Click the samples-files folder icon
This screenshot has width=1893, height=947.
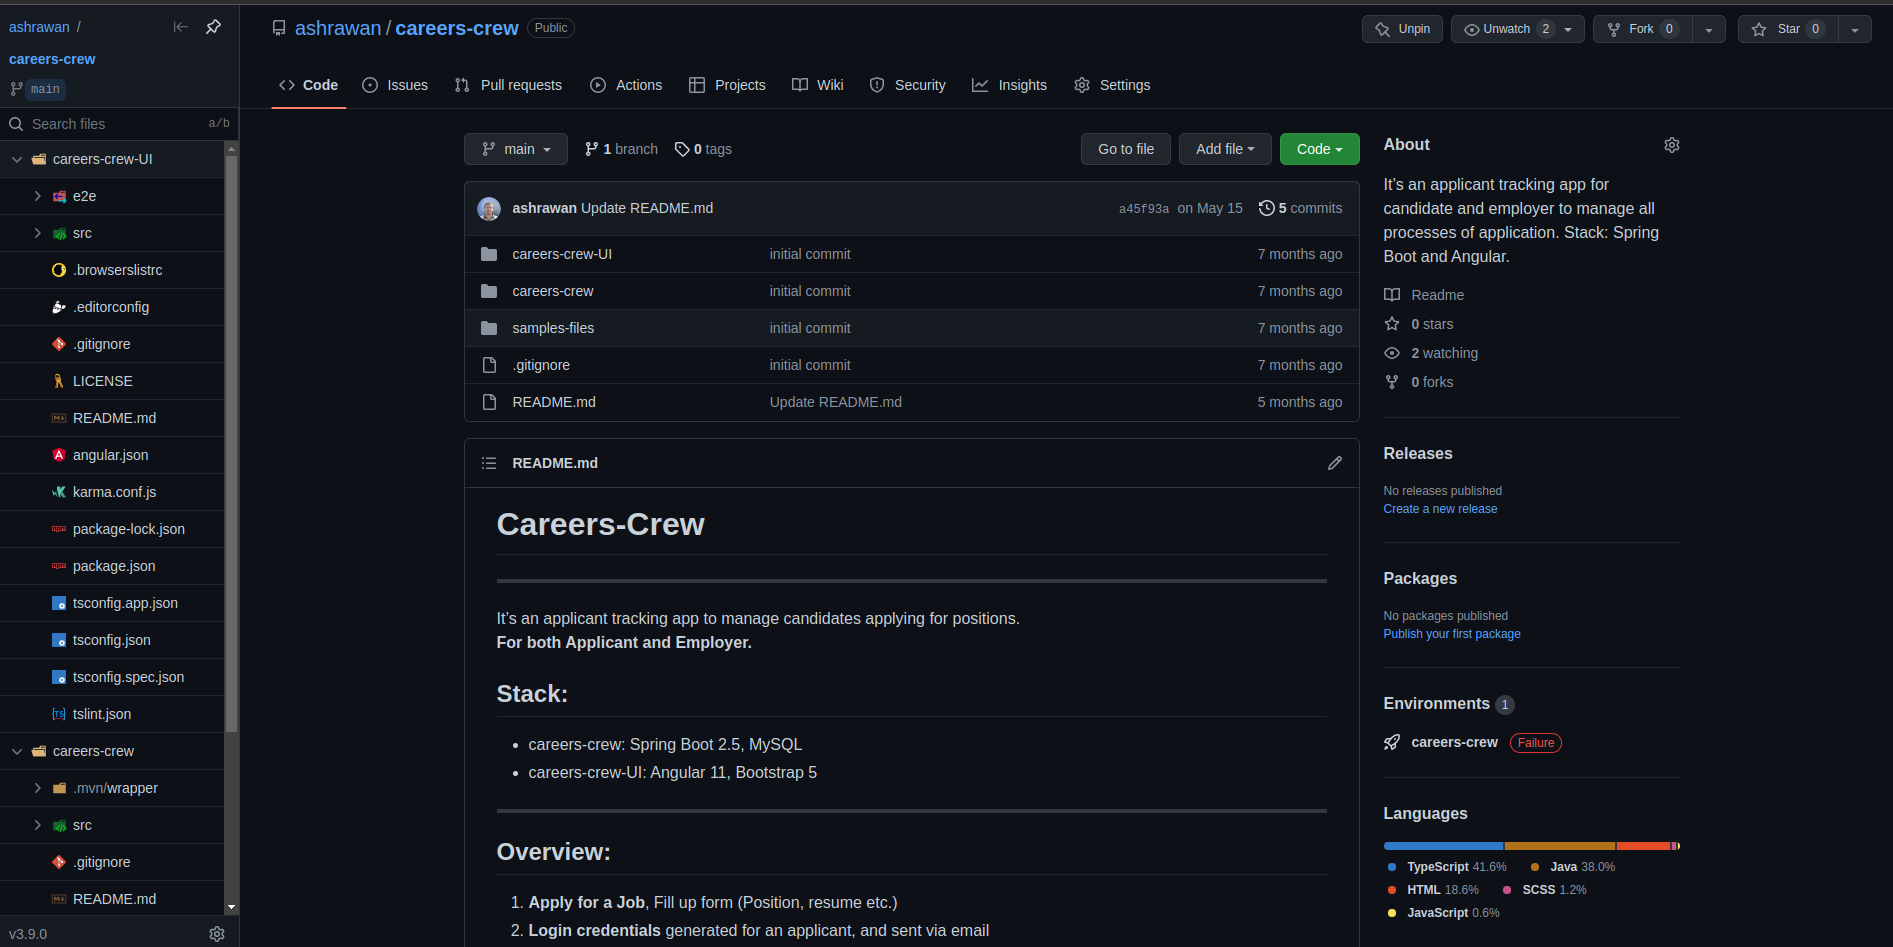click(489, 328)
